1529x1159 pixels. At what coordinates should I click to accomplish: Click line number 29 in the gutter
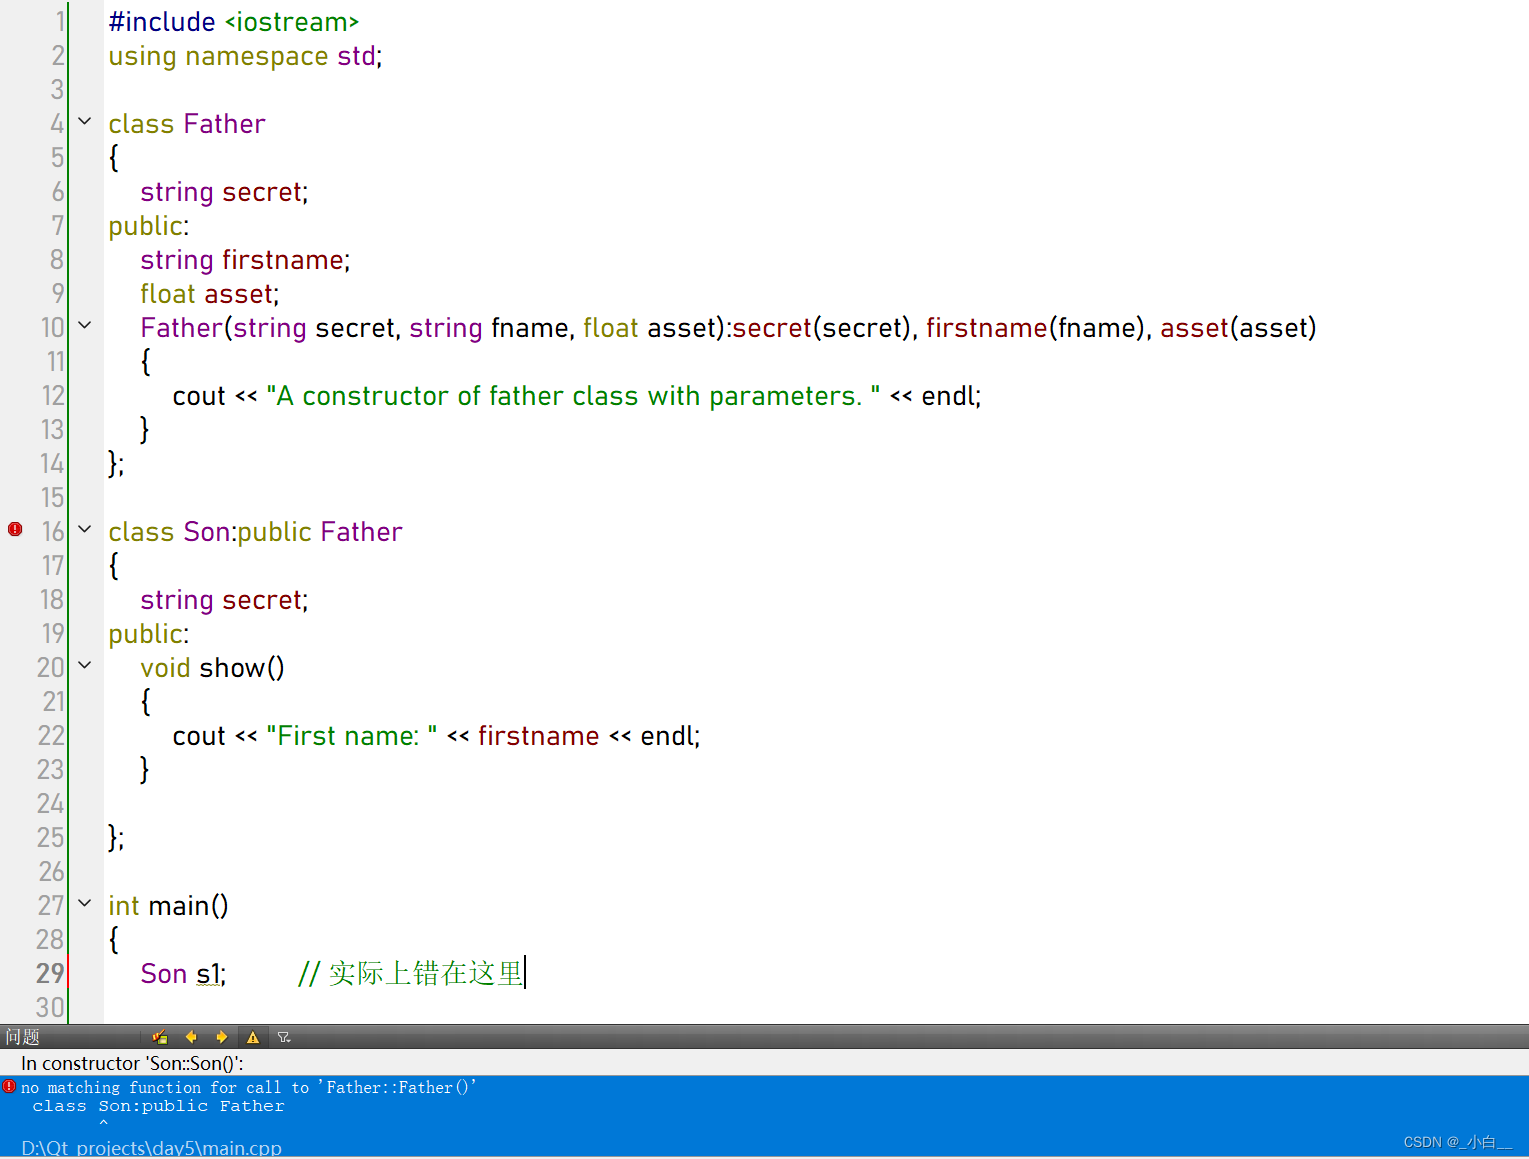50,973
